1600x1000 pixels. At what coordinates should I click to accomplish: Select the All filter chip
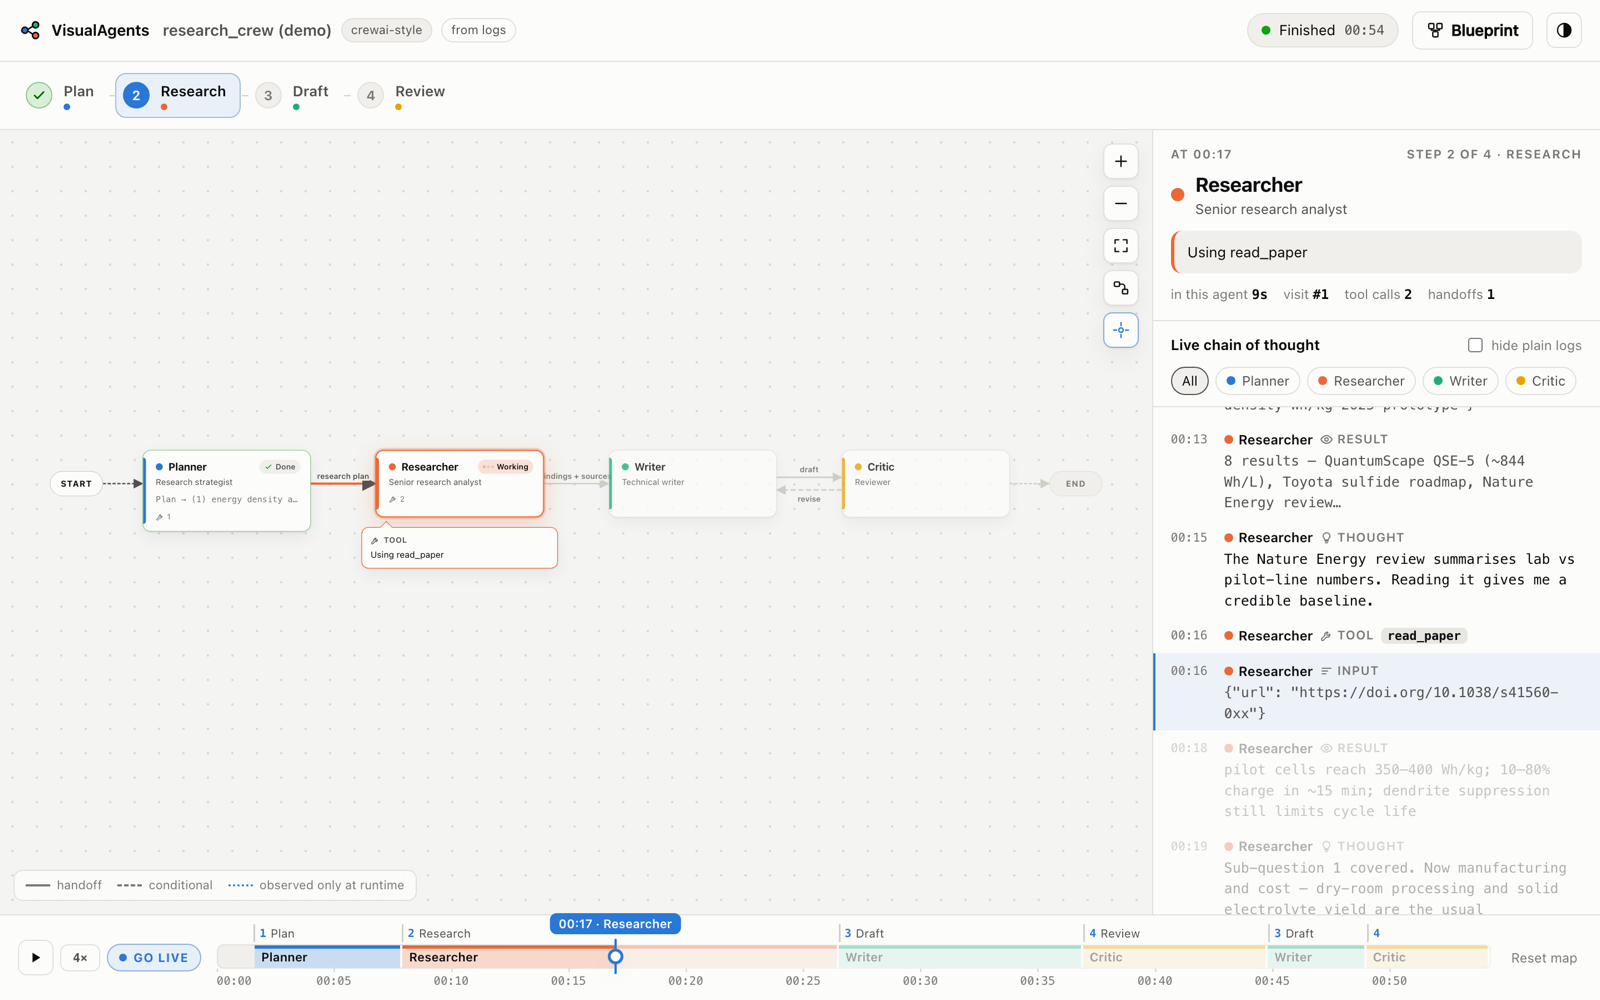pos(1189,381)
